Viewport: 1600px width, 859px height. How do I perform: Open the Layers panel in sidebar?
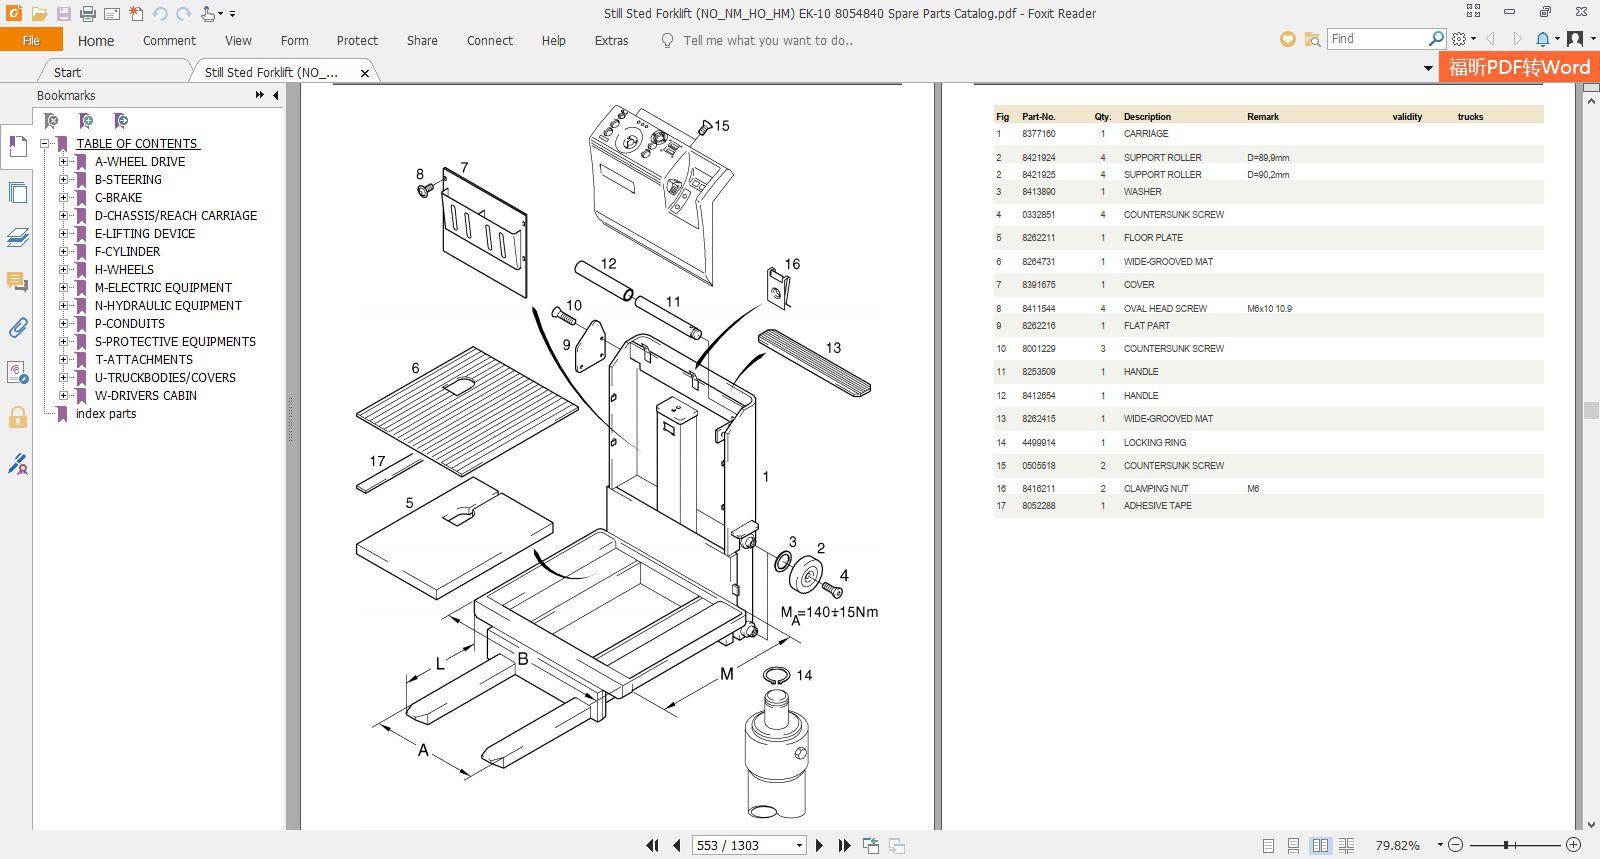pyautogui.click(x=17, y=238)
